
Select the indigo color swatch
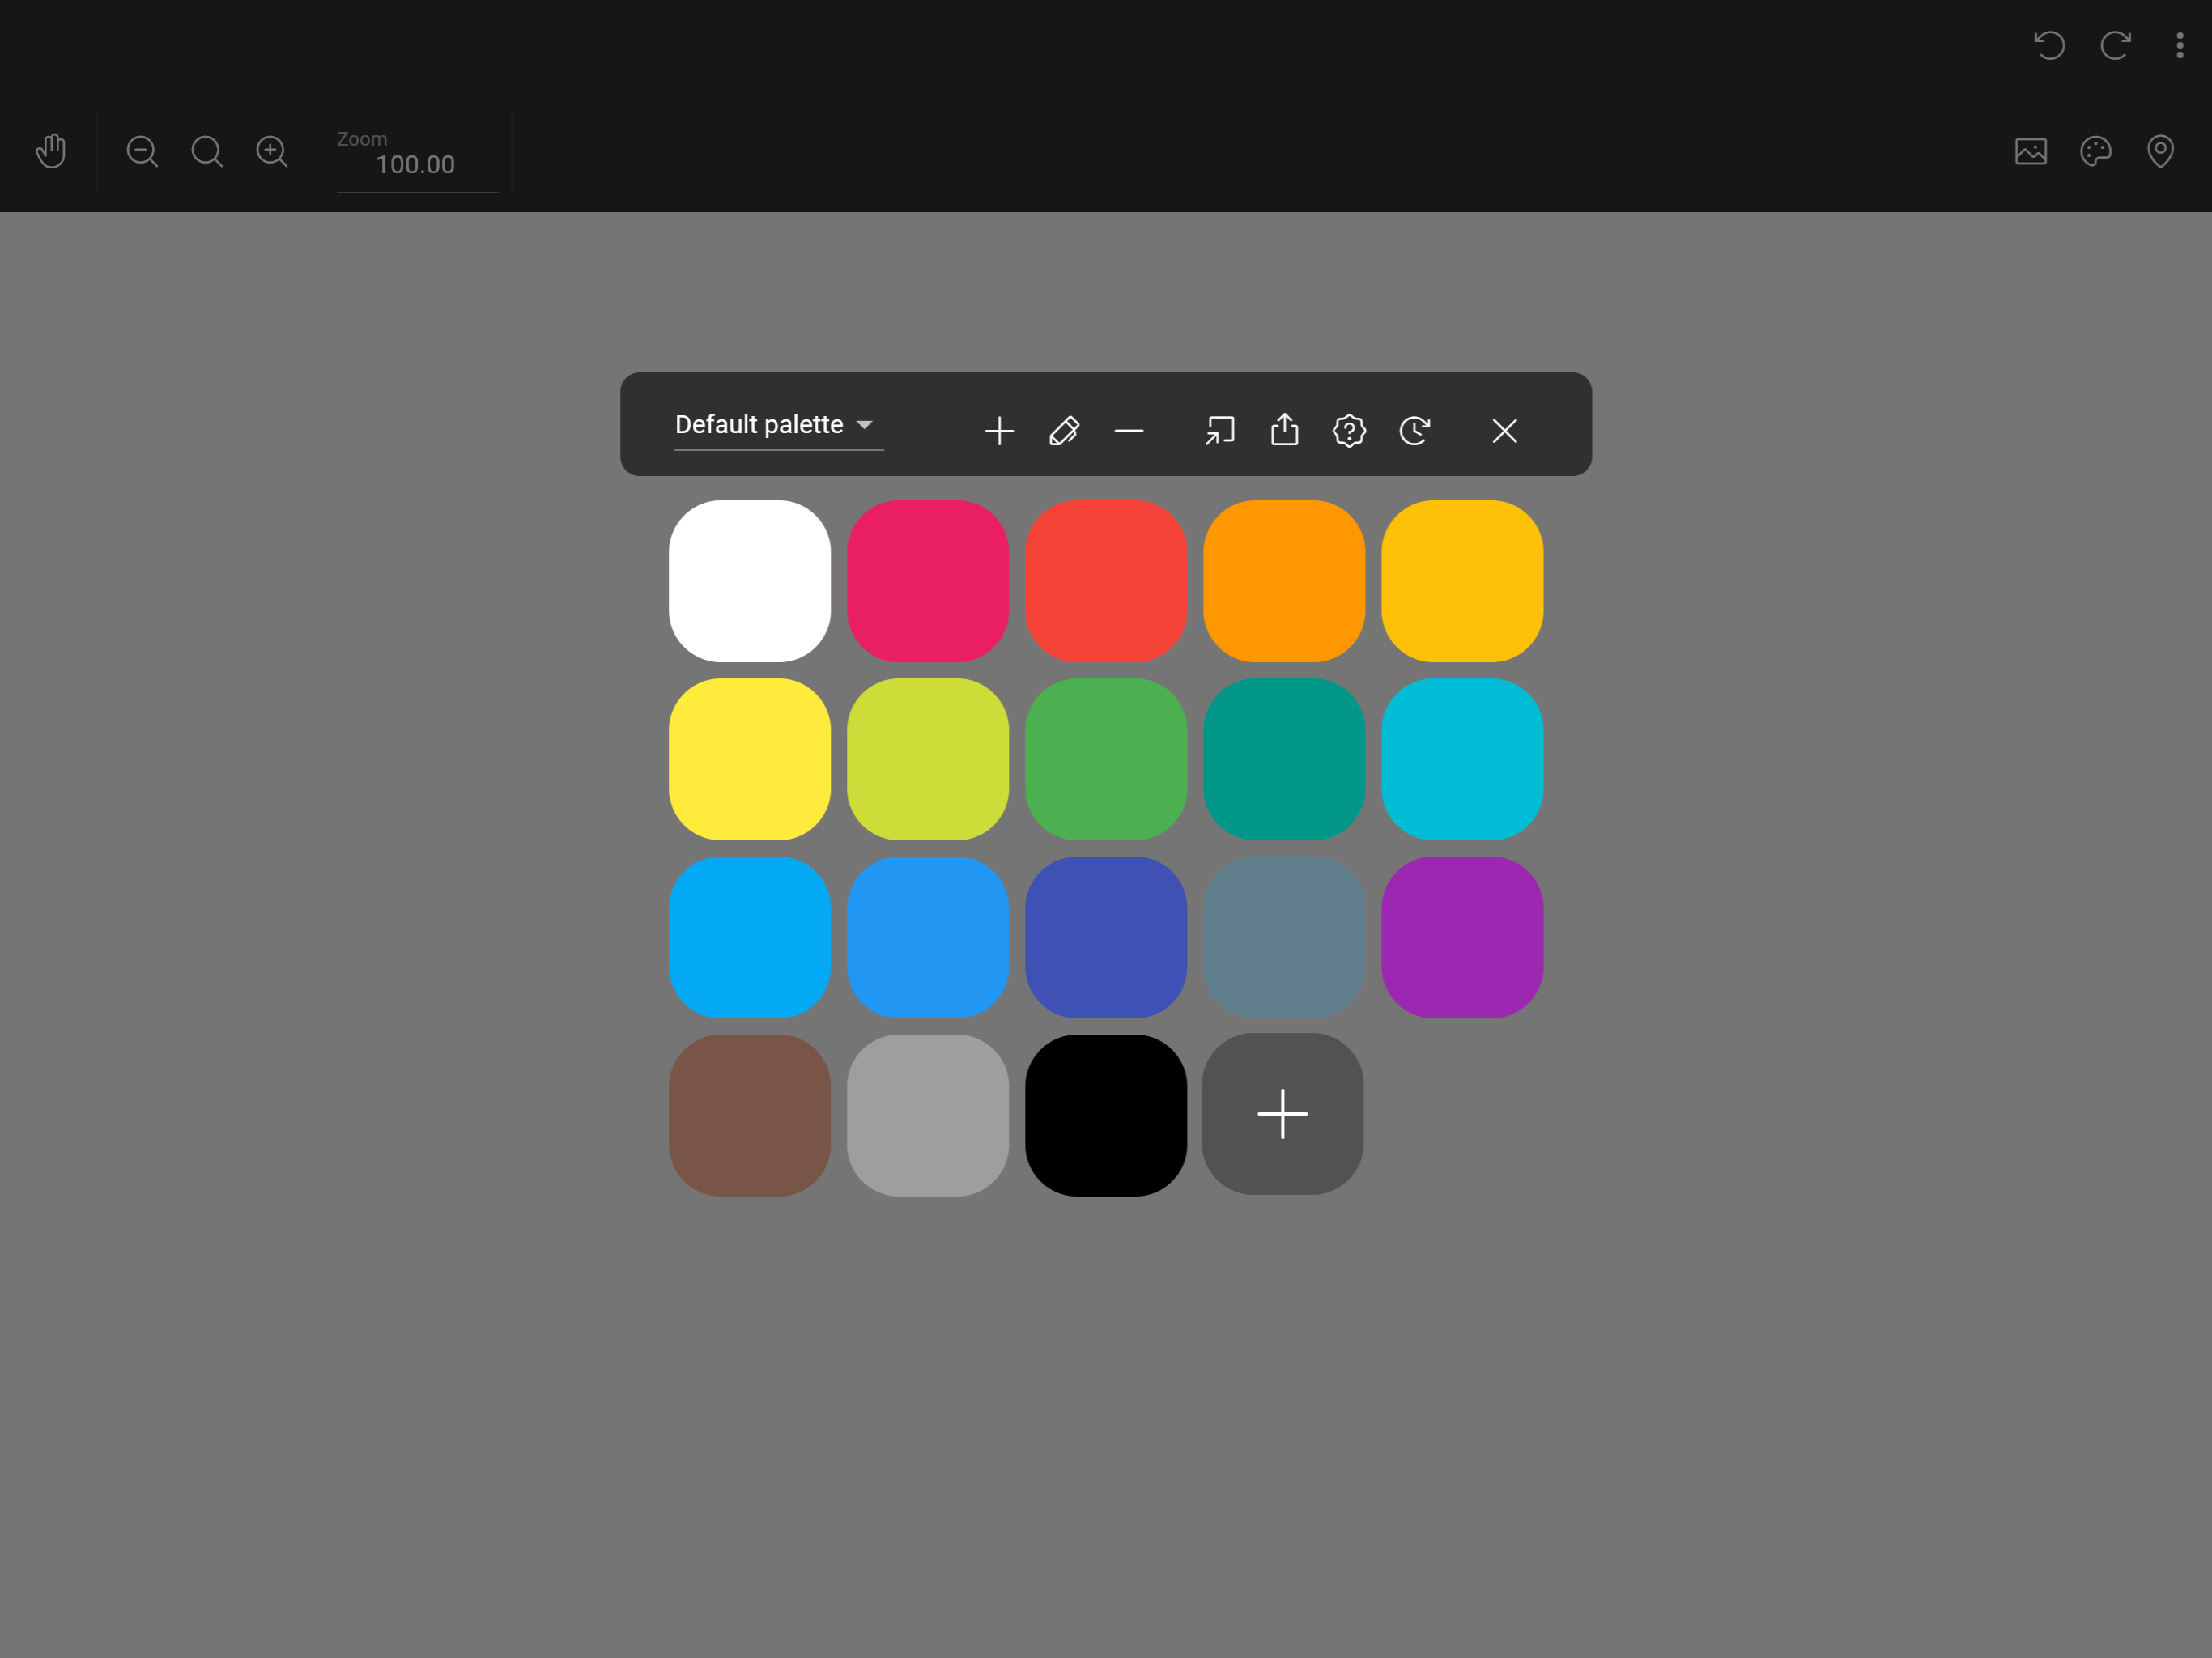pyautogui.click(x=1106, y=937)
